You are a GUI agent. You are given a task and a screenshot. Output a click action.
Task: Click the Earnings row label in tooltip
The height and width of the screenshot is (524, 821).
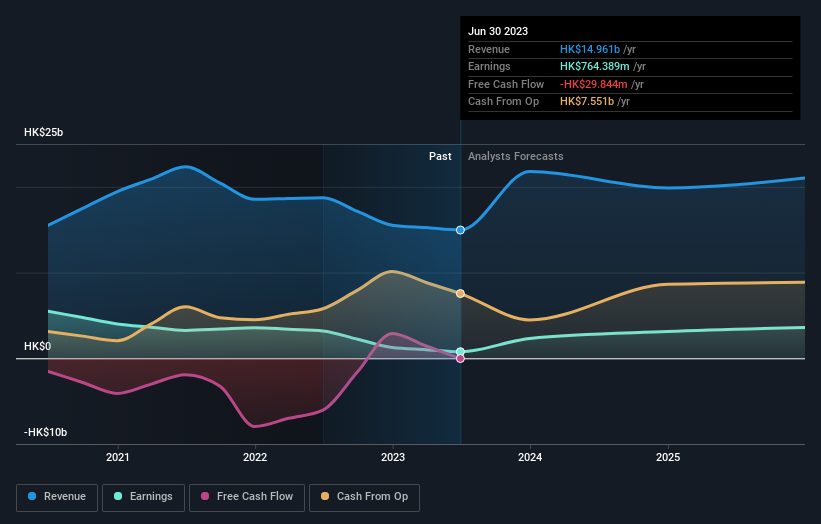490,66
